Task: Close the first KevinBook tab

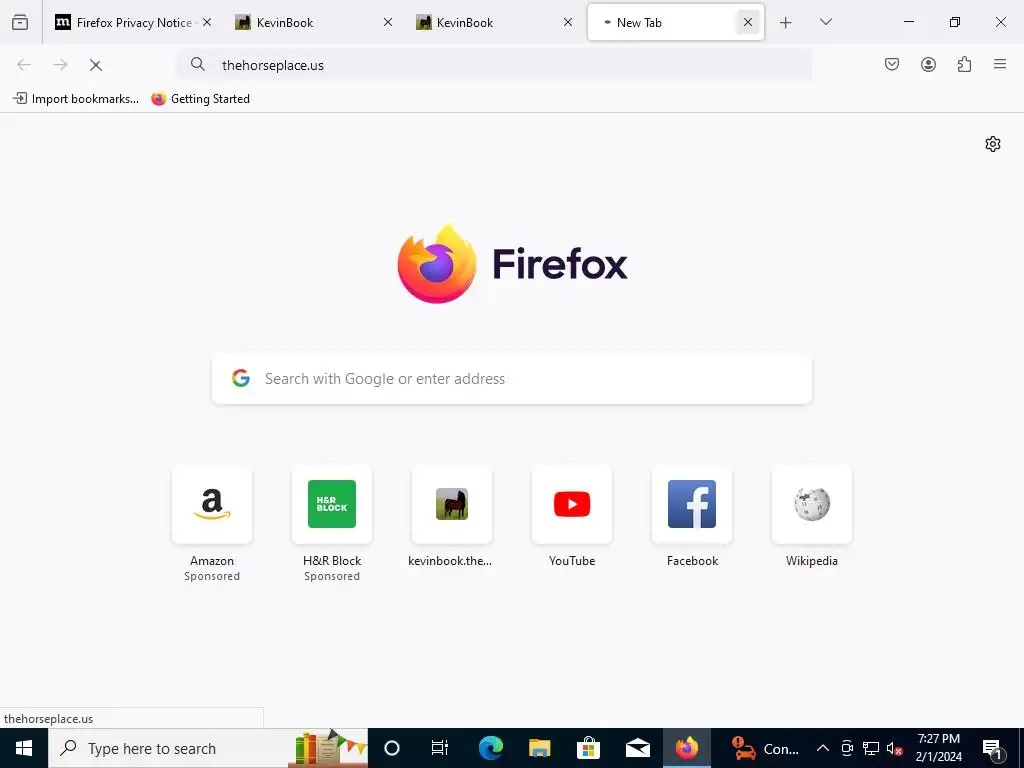Action: pos(387,22)
